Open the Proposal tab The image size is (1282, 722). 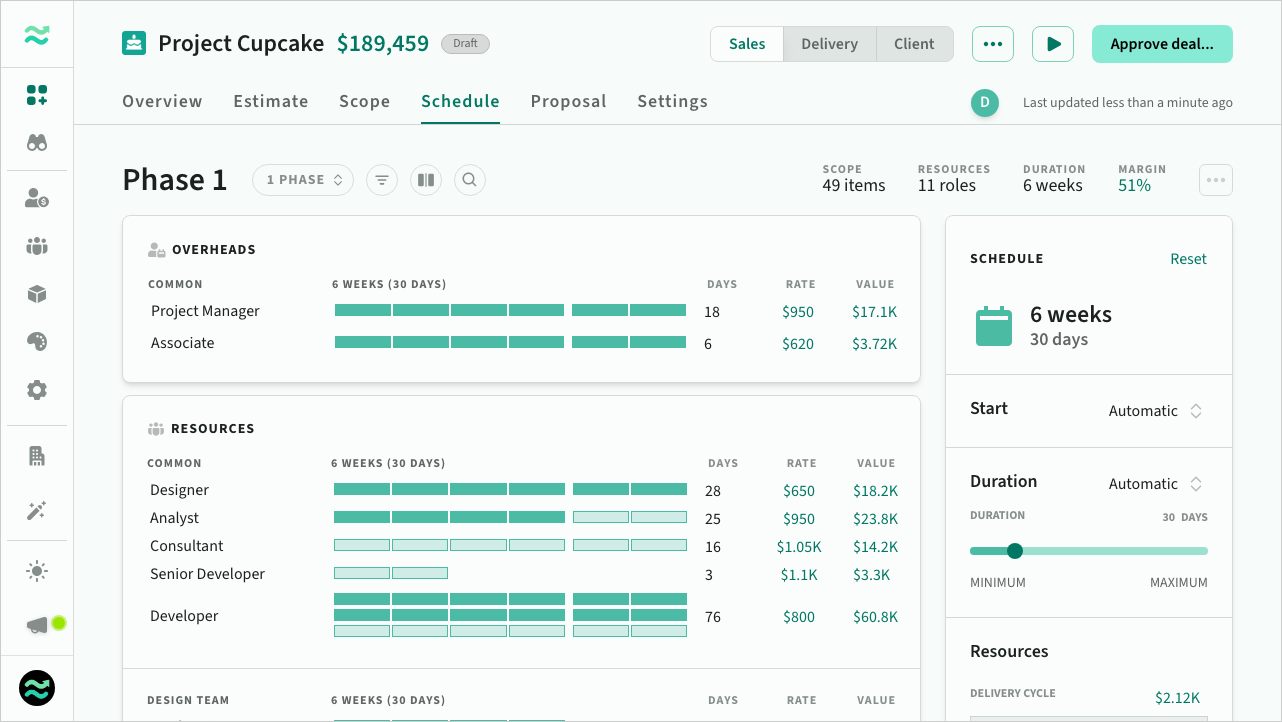coord(568,101)
